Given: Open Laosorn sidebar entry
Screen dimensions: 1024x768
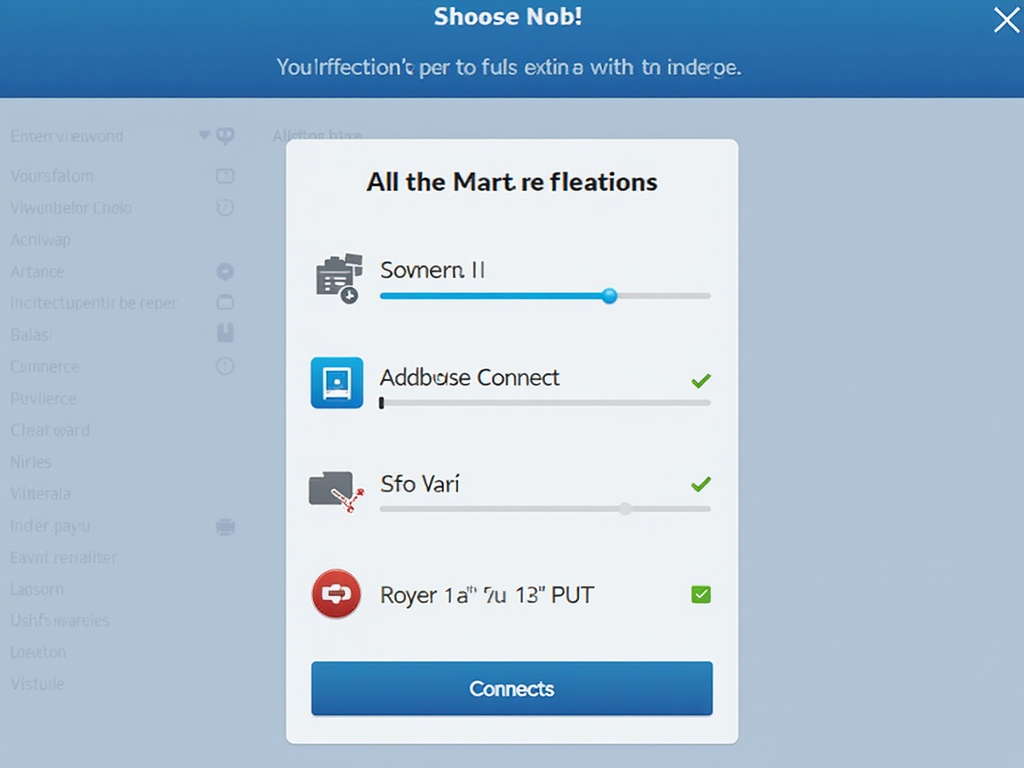Looking at the screenshot, I should [x=37, y=589].
